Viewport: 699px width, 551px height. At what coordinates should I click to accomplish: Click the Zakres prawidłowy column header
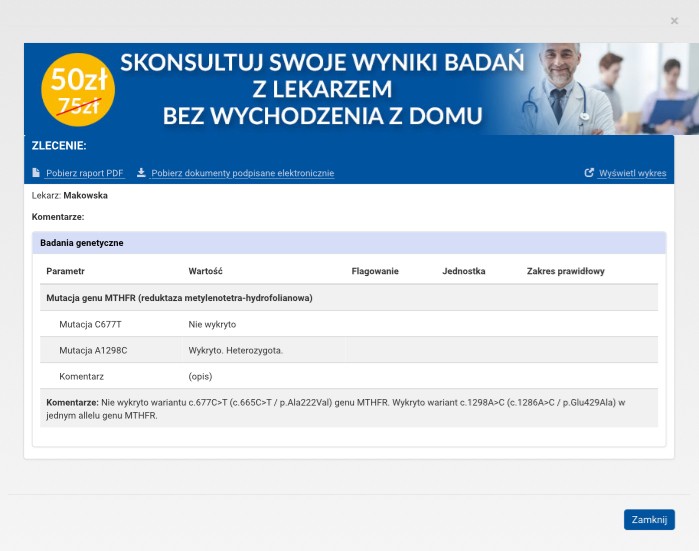tap(565, 271)
